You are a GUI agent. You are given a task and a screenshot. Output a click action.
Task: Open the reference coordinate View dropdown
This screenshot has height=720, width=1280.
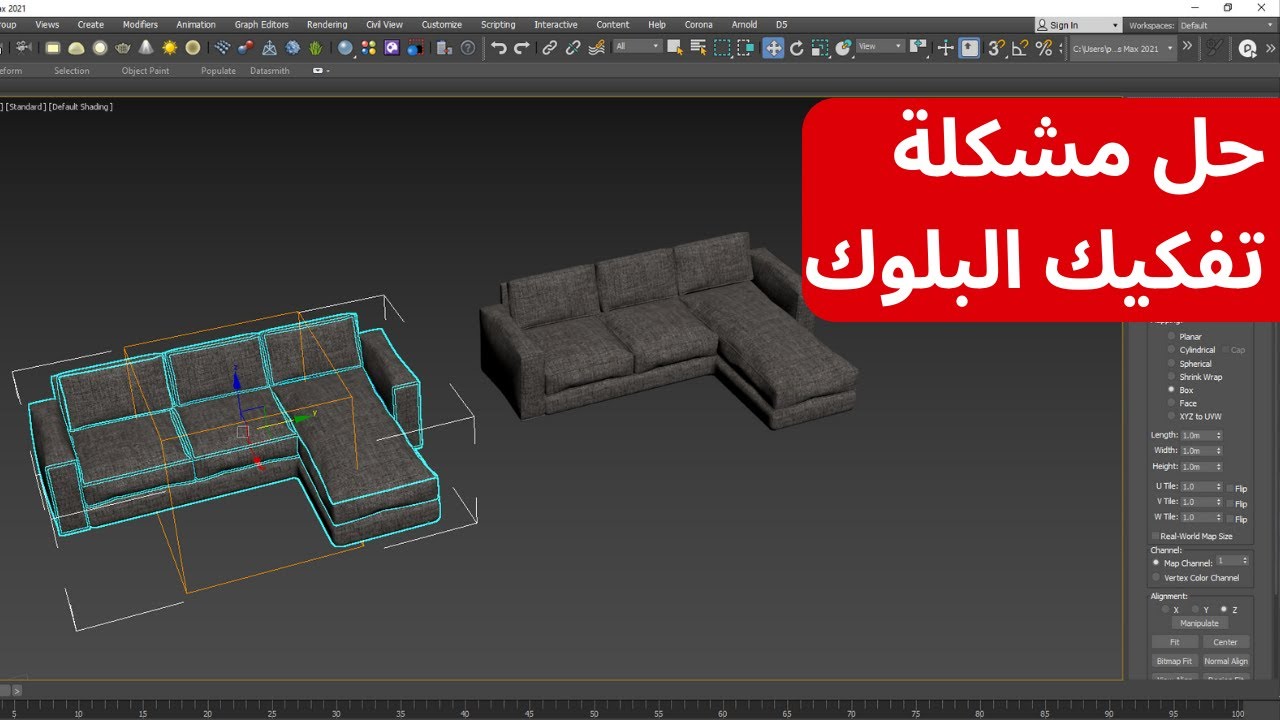pos(881,46)
